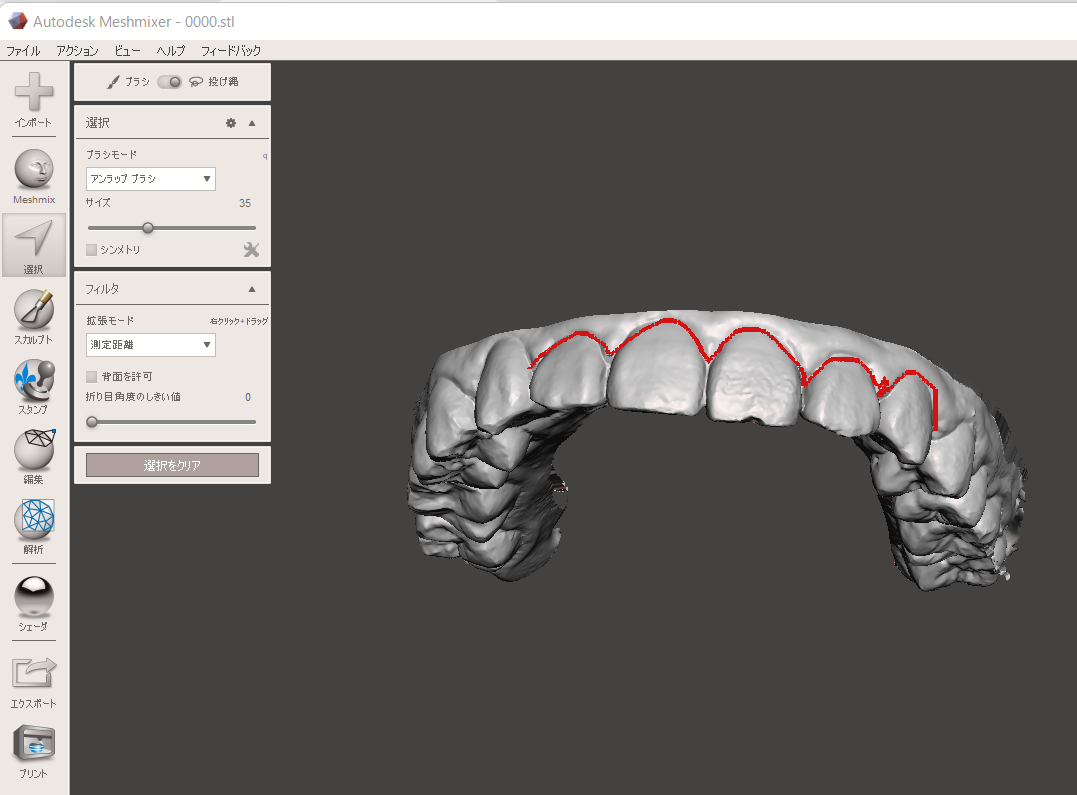Open the 編集 edit tool

pyautogui.click(x=34, y=449)
